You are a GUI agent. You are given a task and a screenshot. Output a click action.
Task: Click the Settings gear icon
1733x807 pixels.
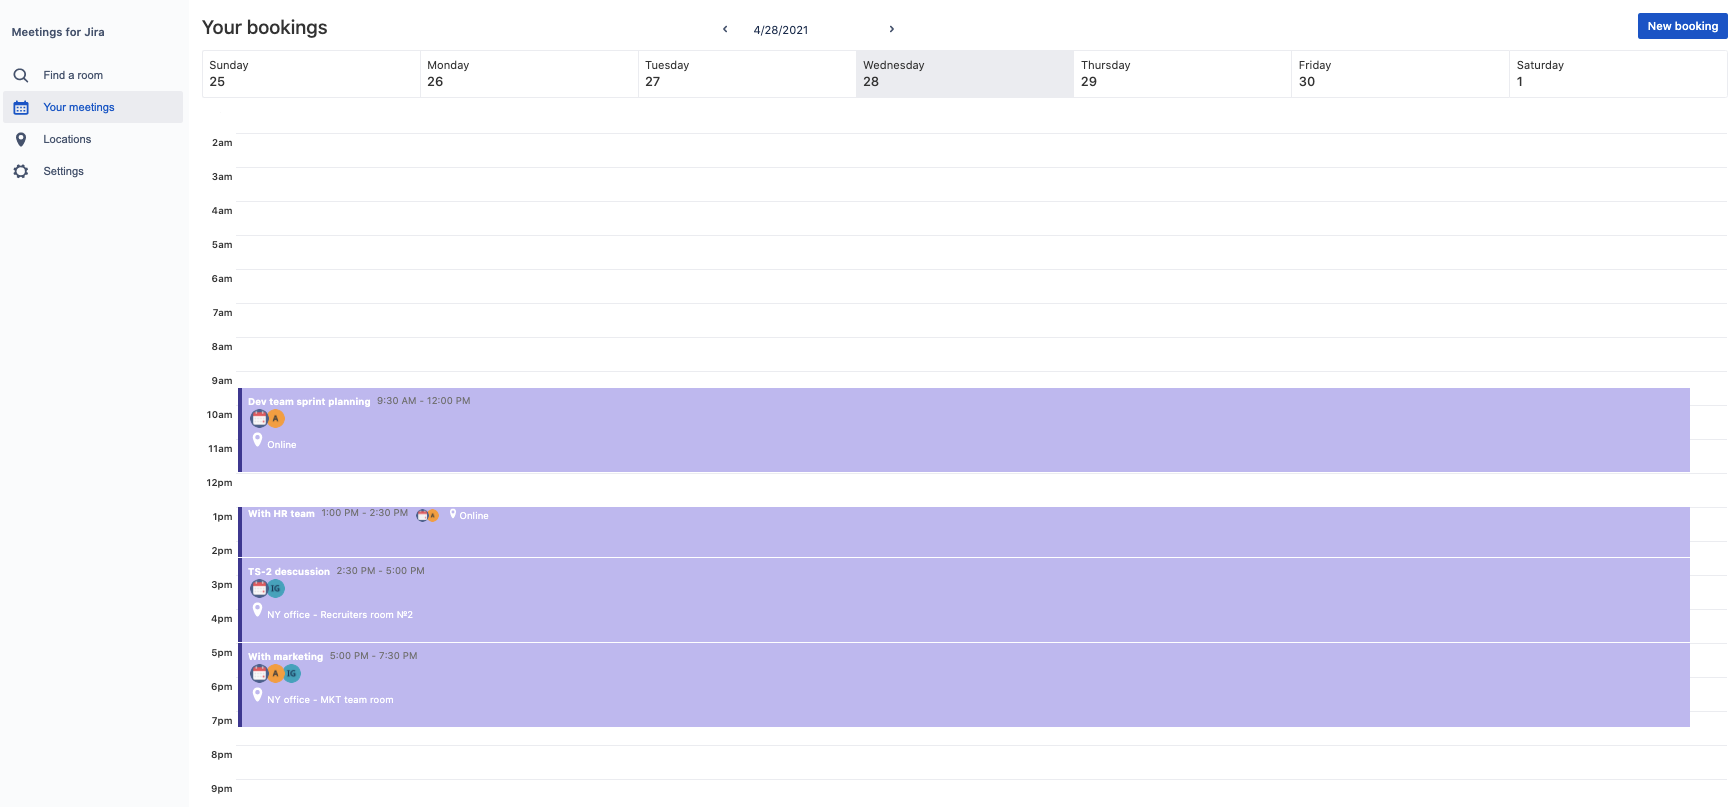click(x=21, y=171)
